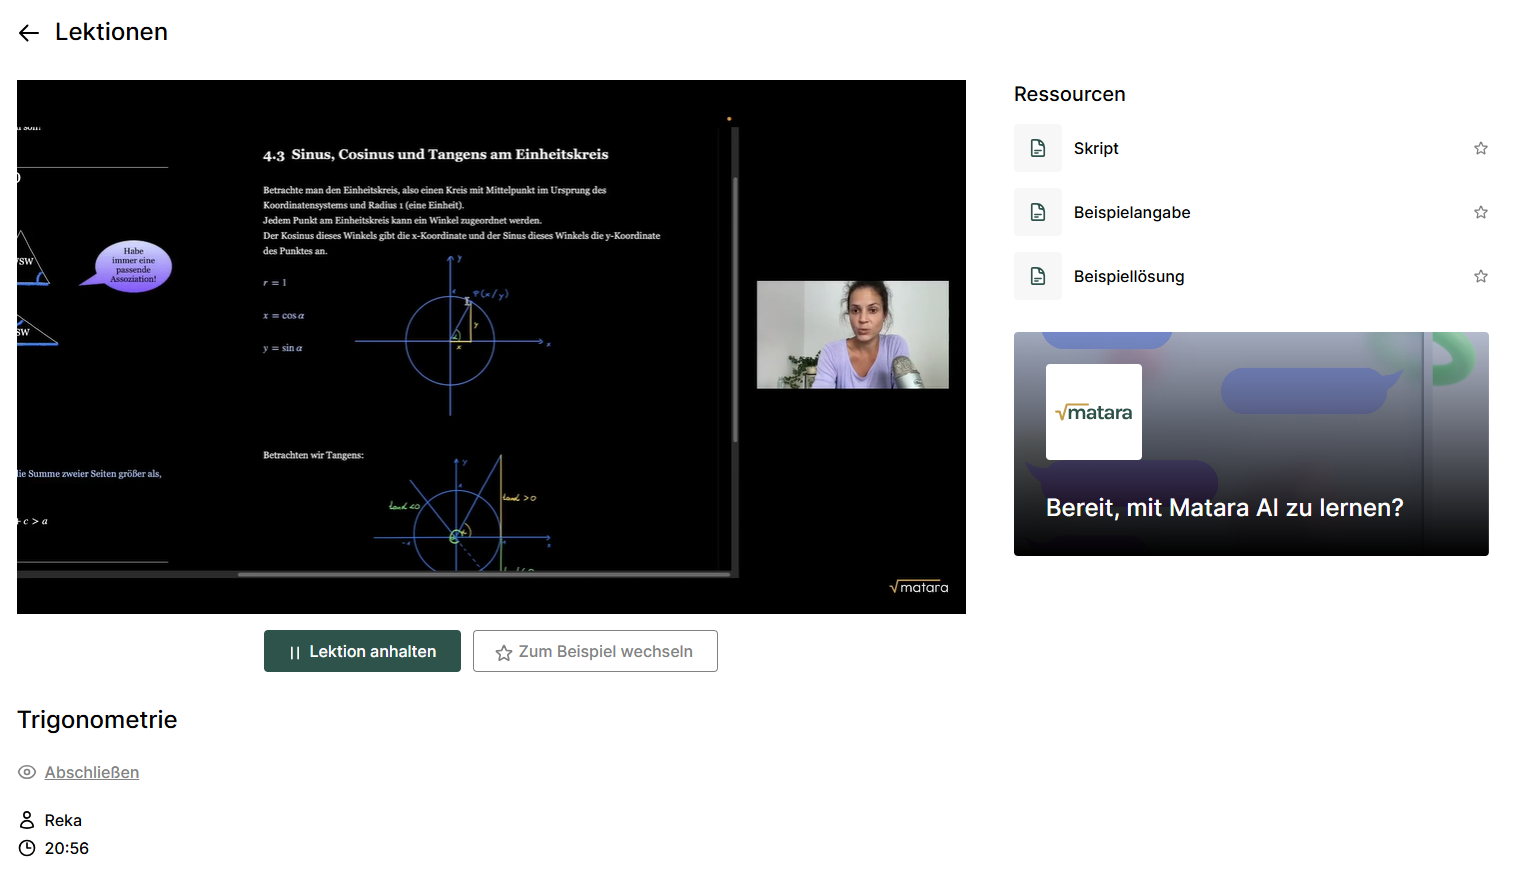Open the Skript document icon
Viewport: 1513px width, 869px height.
pos(1038,148)
